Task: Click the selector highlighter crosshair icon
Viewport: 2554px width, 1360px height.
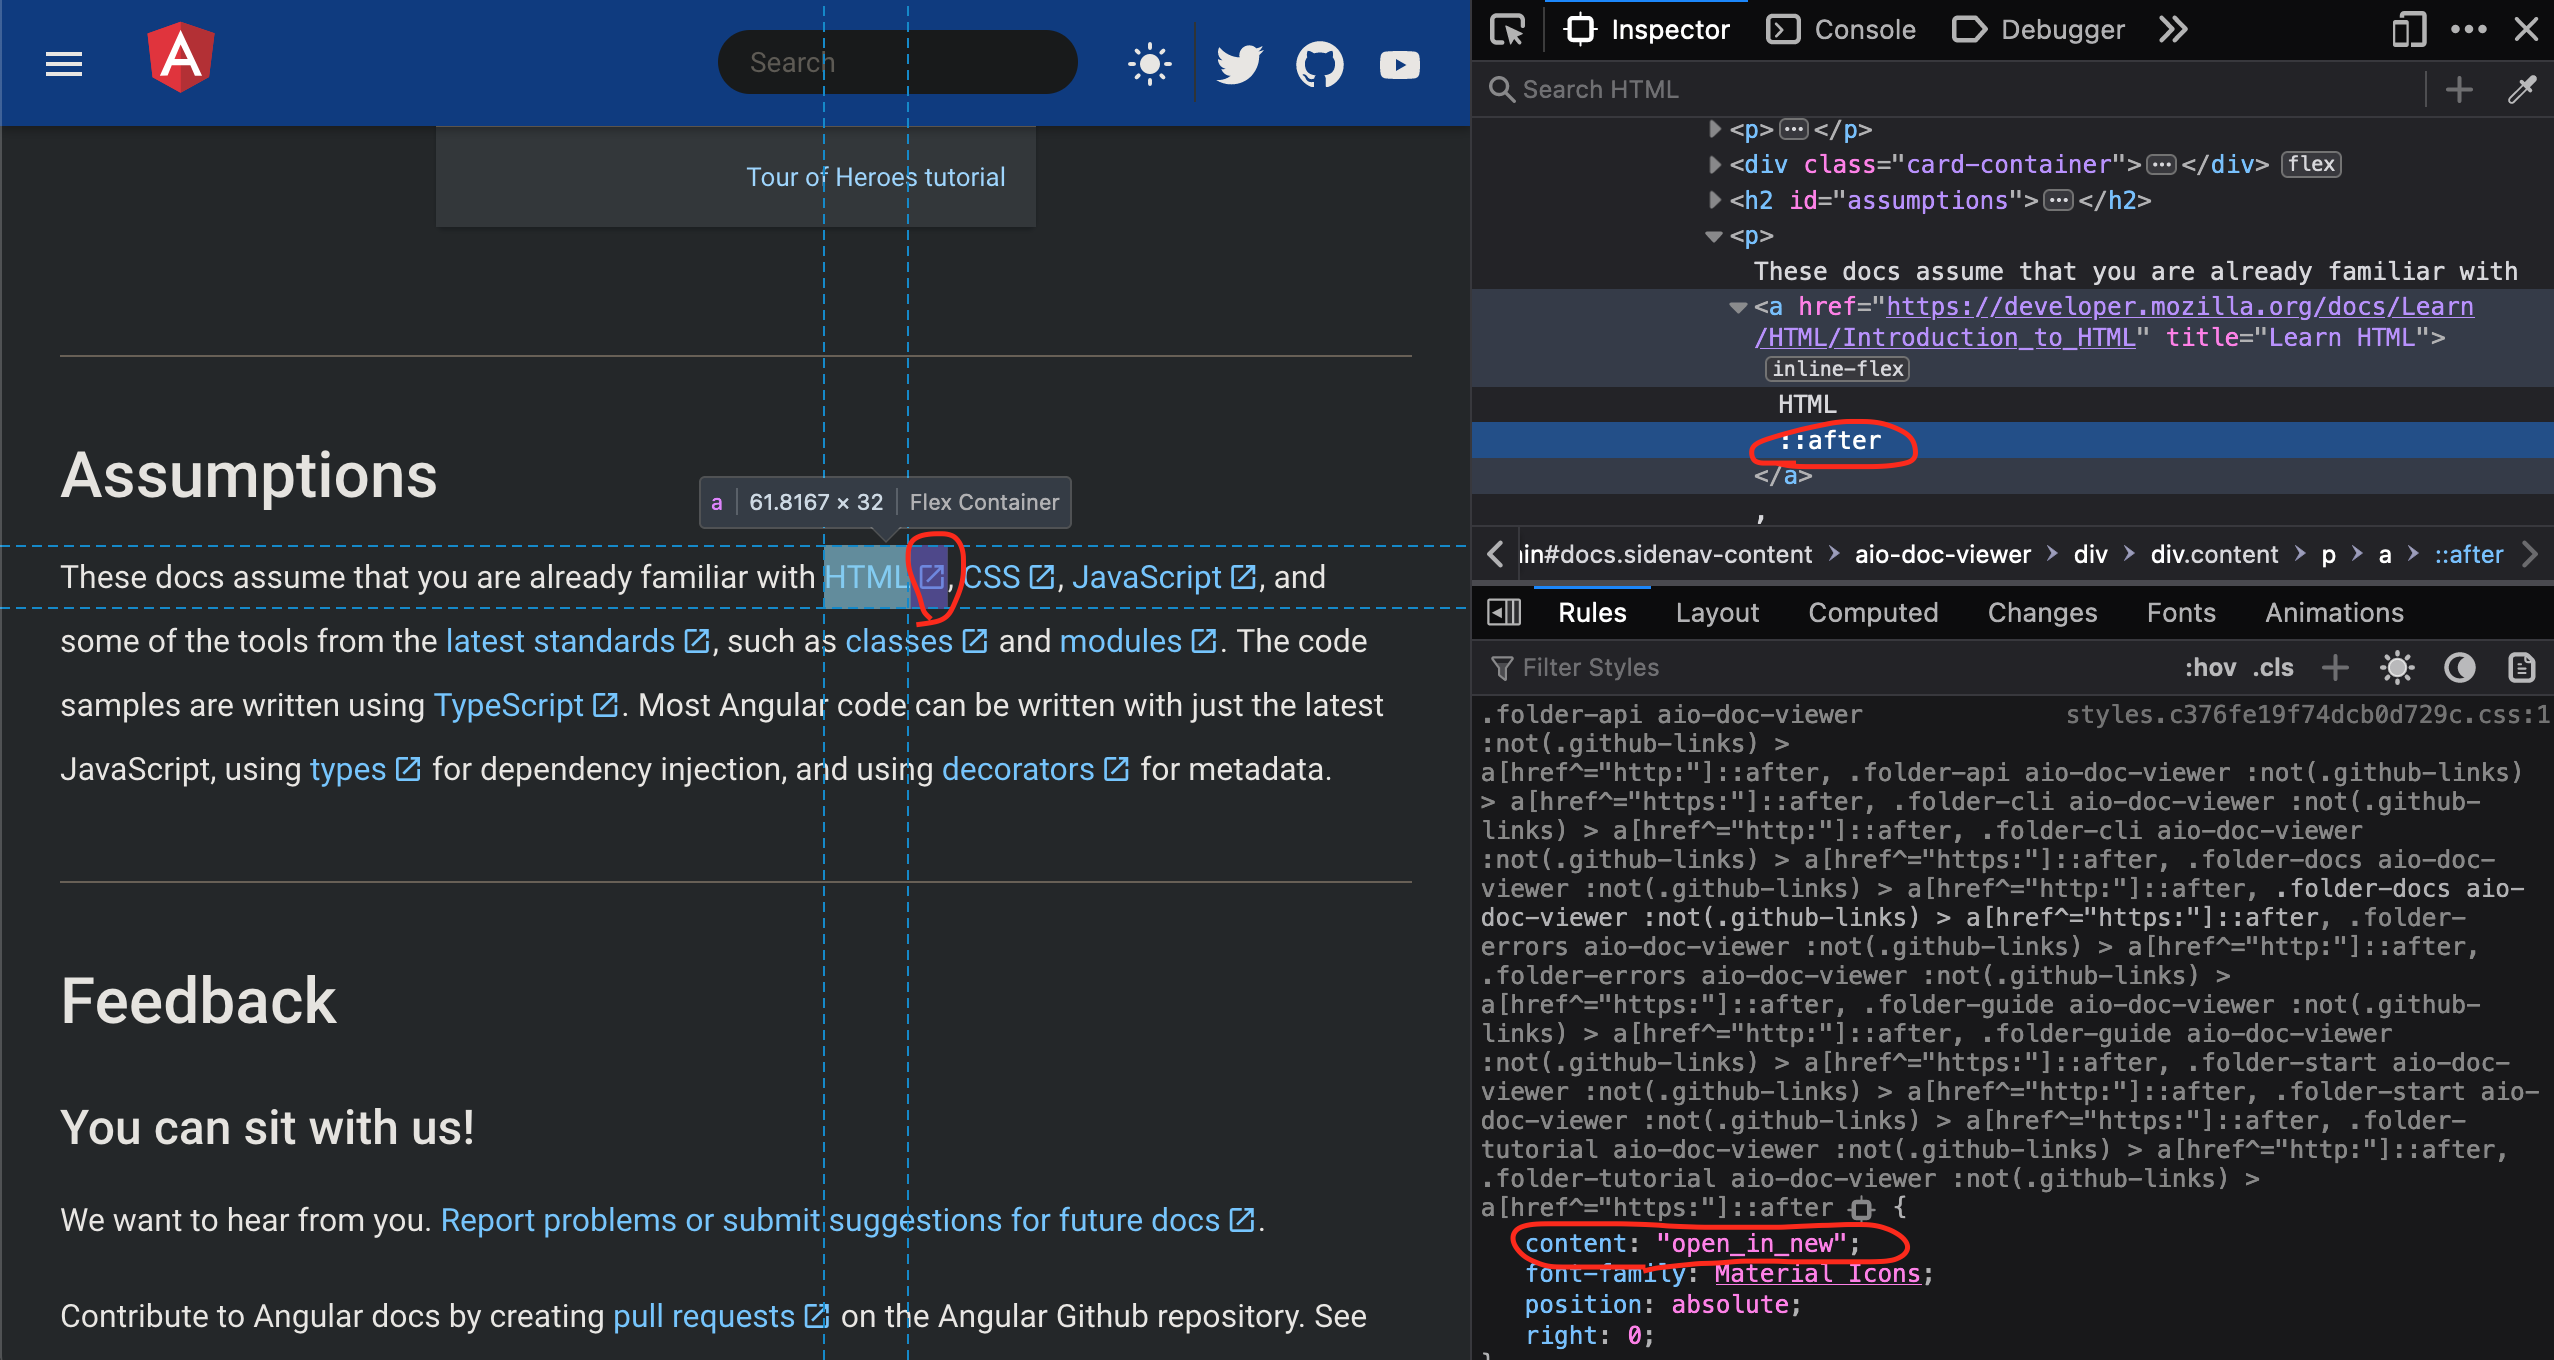Action: pyautogui.click(x=1862, y=1208)
